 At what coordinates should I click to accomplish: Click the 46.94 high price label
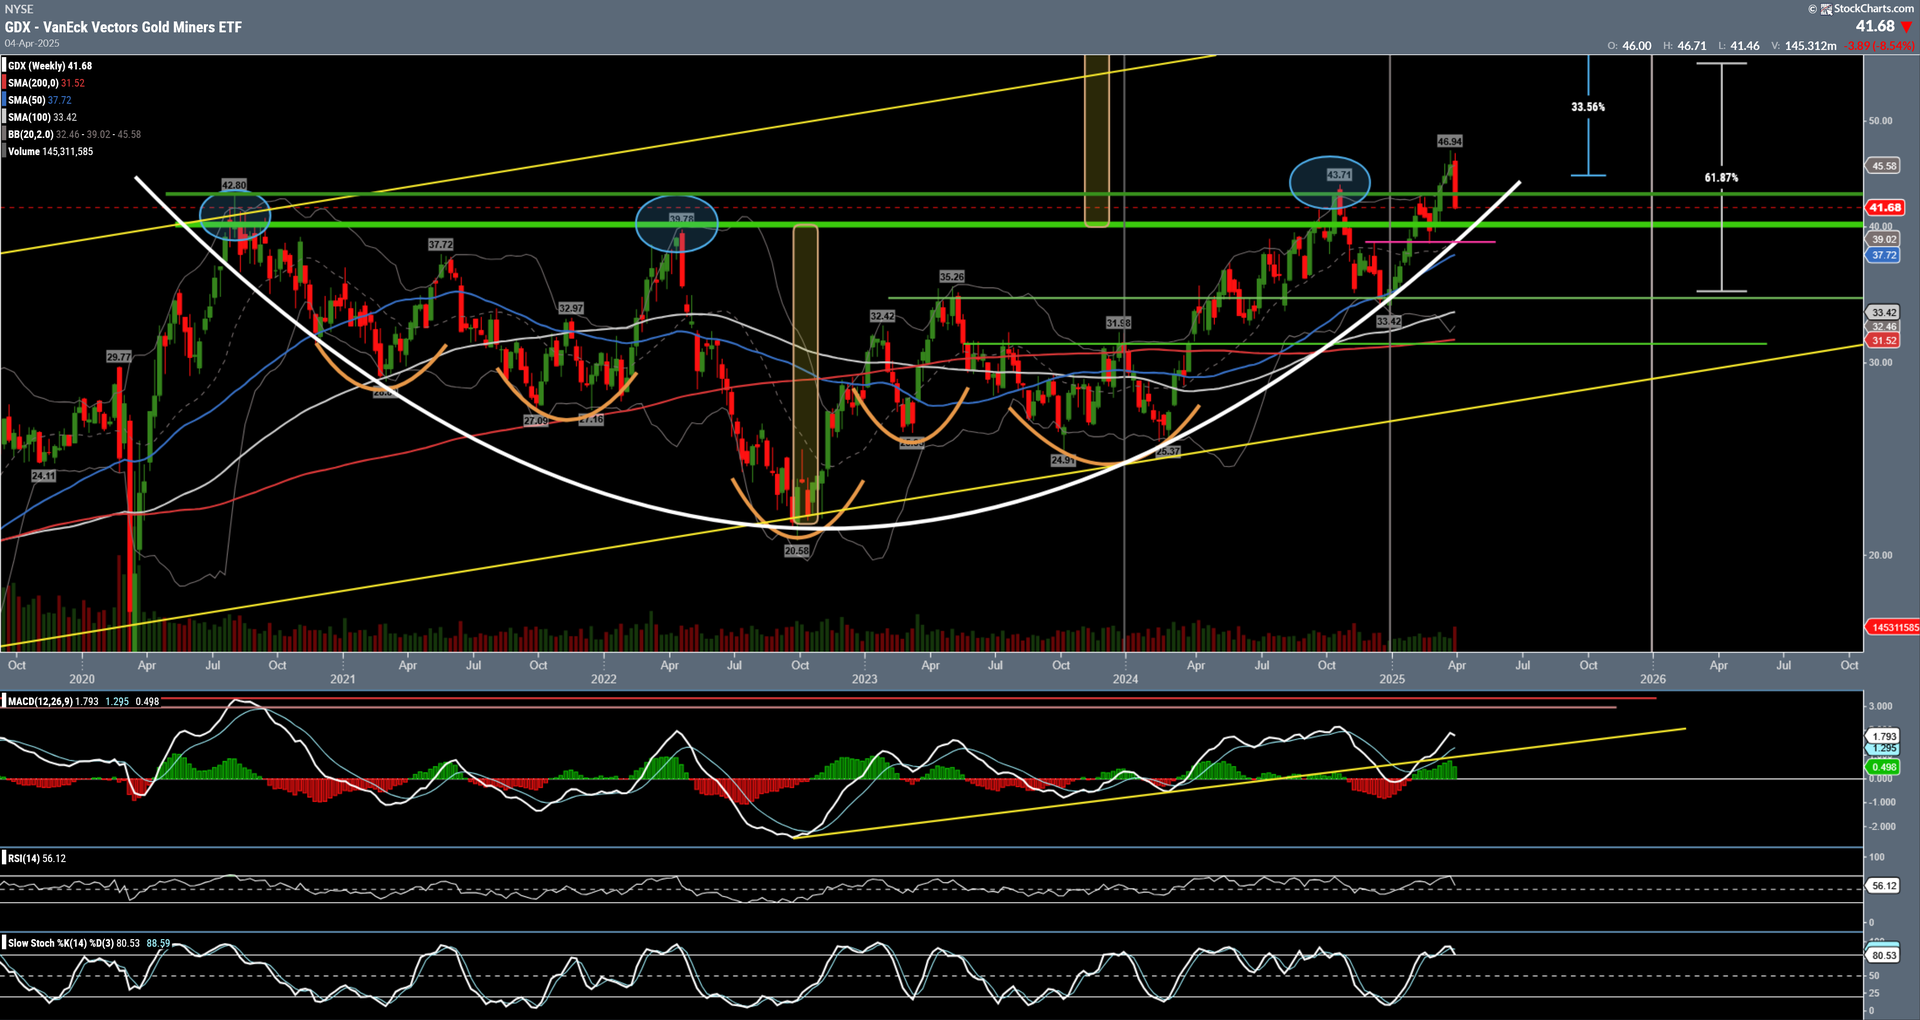tap(1450, 141)
